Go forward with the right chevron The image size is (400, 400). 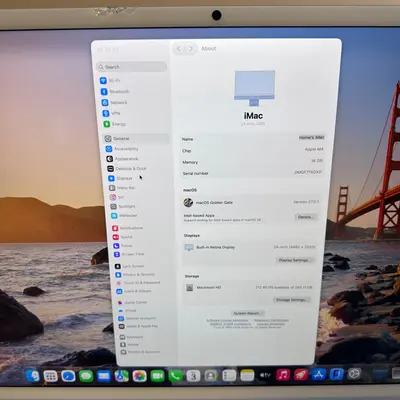click(x=191, y=49)
